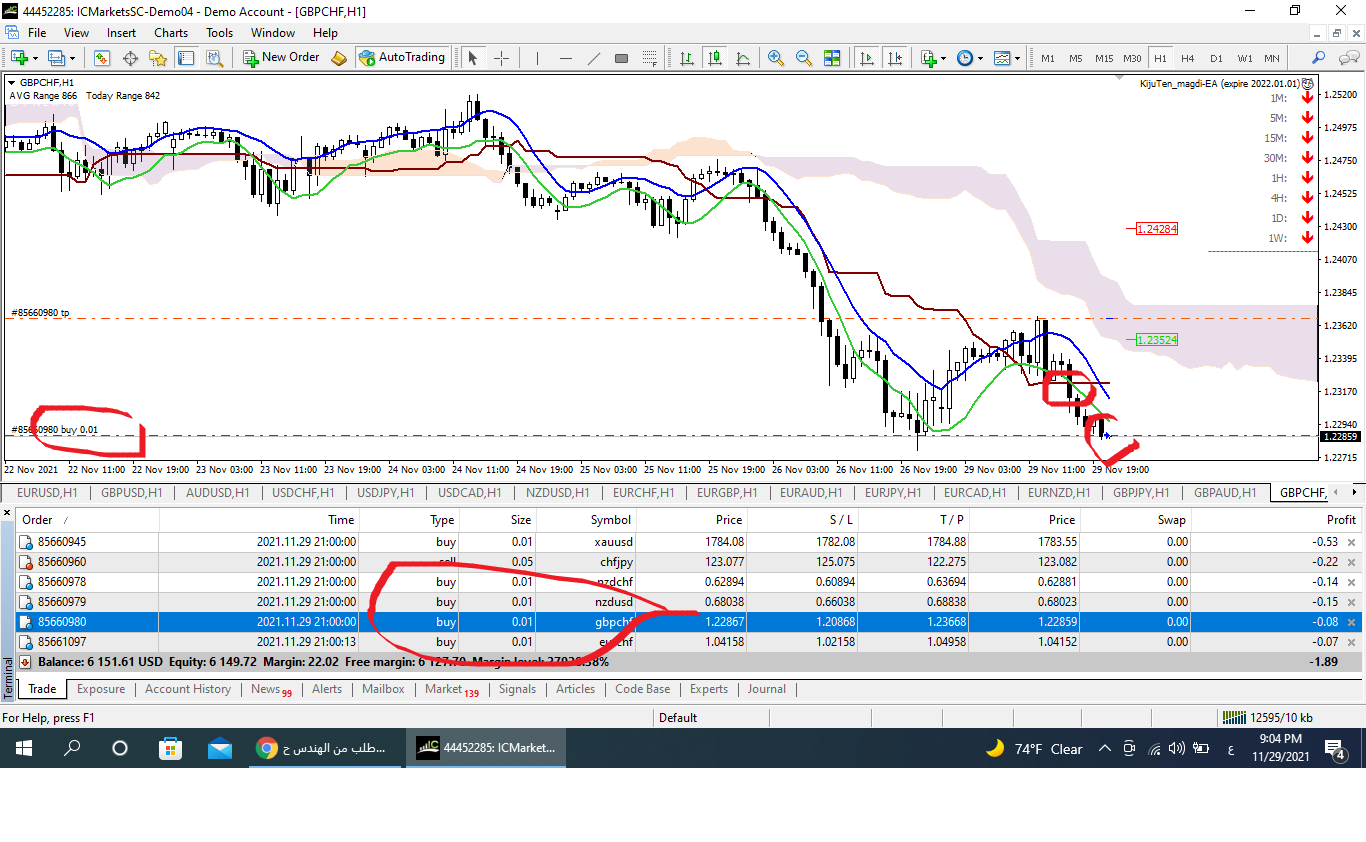
Task: Select the Crosshair tool
Action: pos(502,58)
